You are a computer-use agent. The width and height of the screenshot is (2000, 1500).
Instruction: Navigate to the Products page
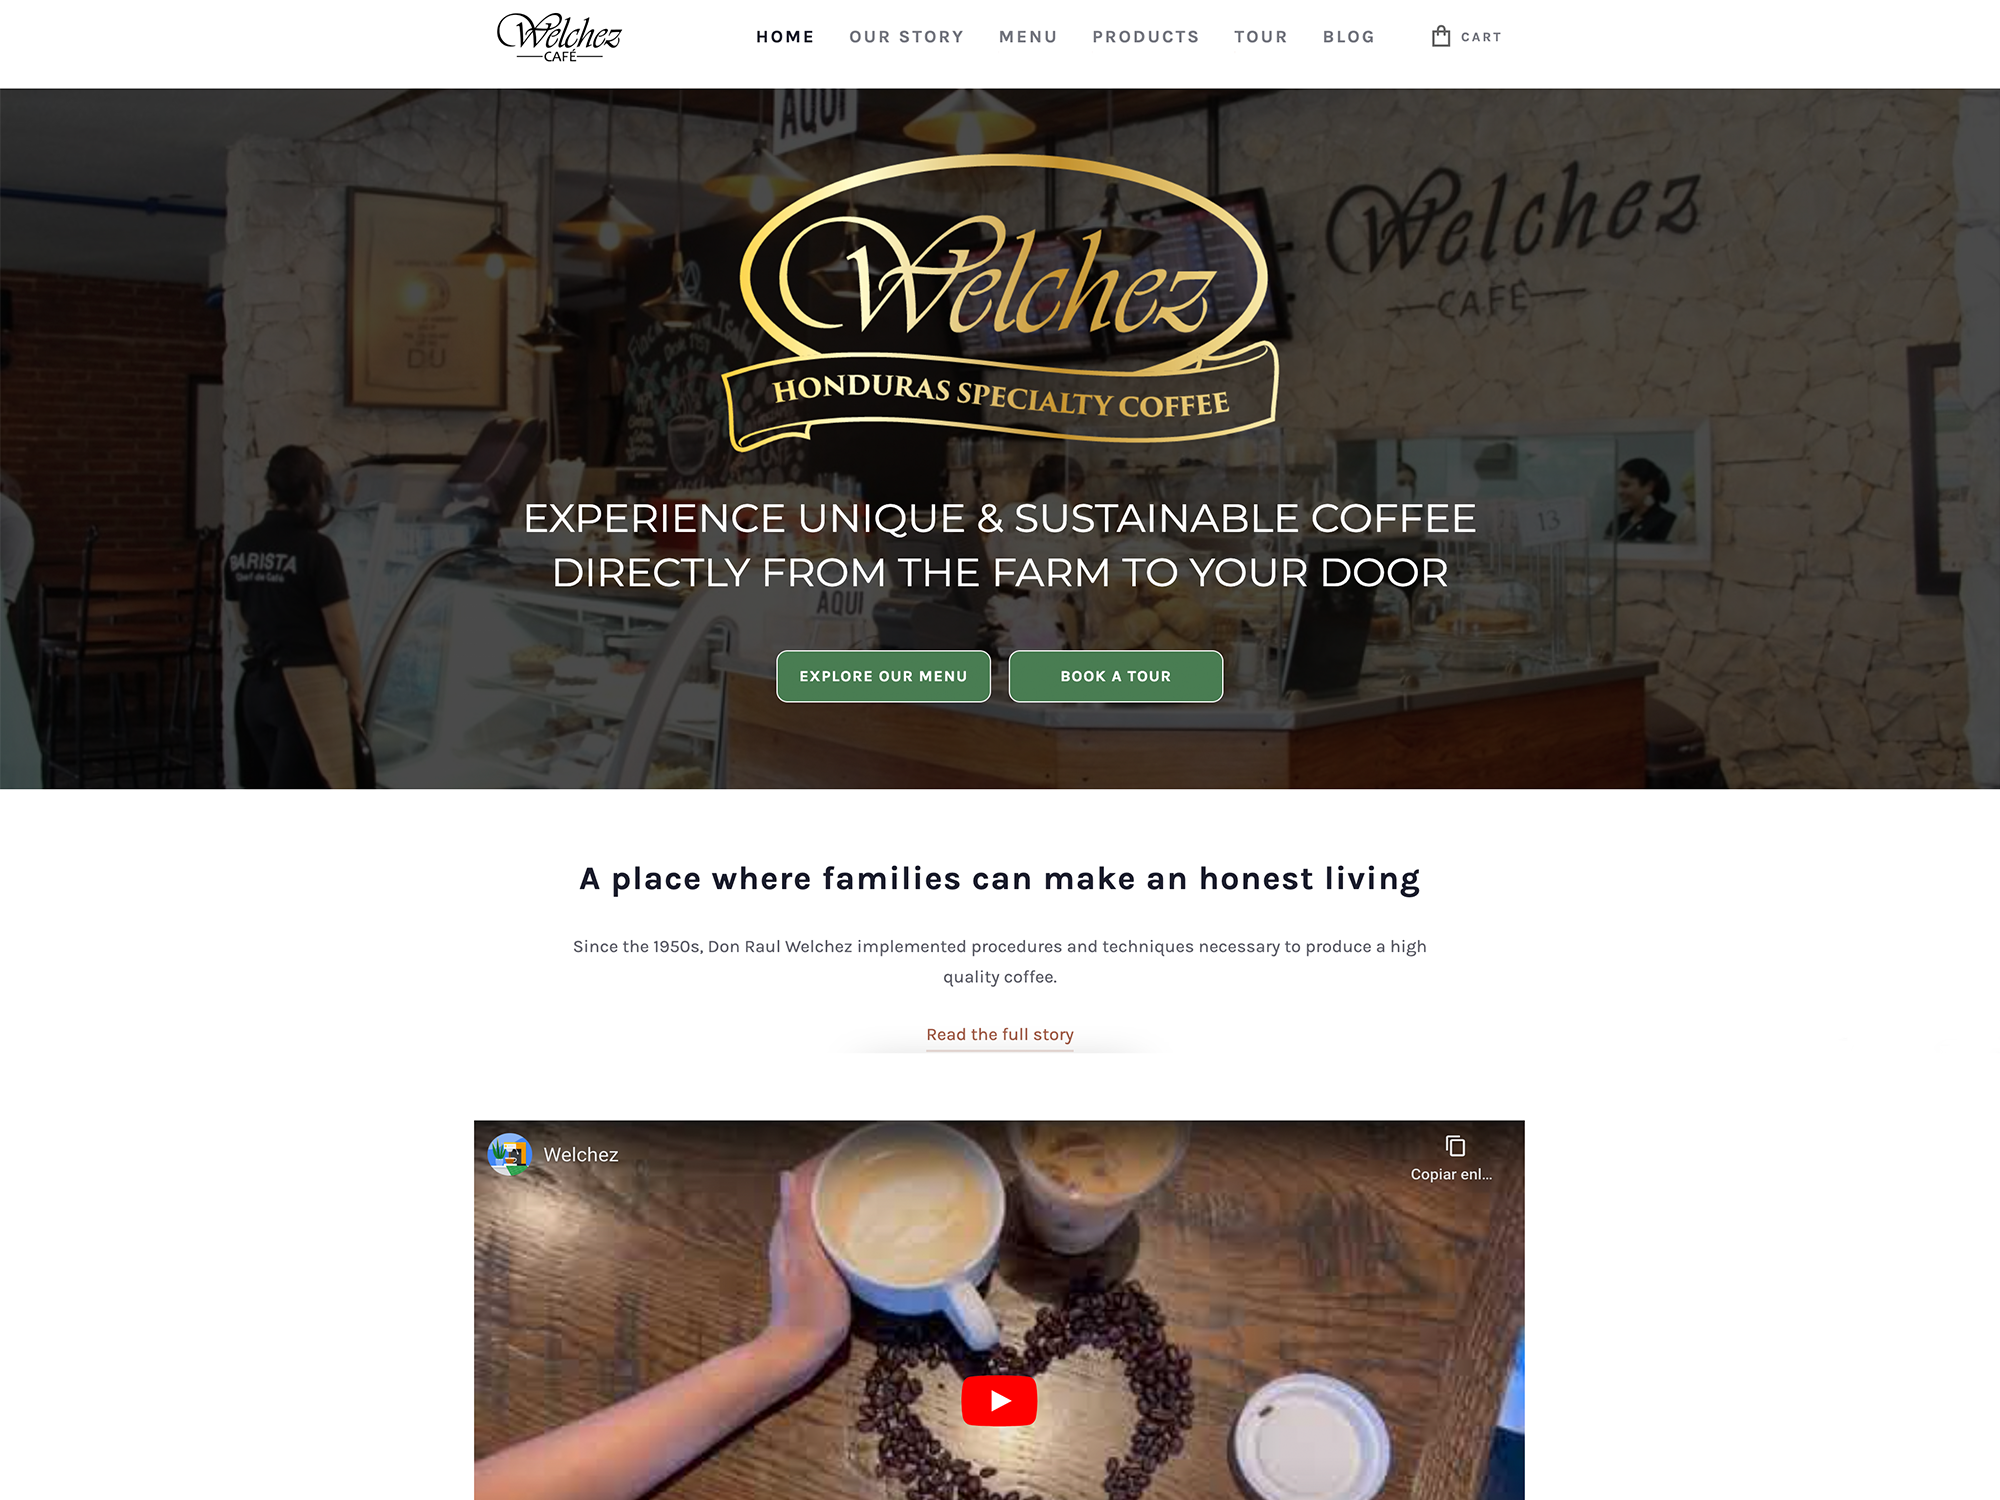click(1145, 37)
